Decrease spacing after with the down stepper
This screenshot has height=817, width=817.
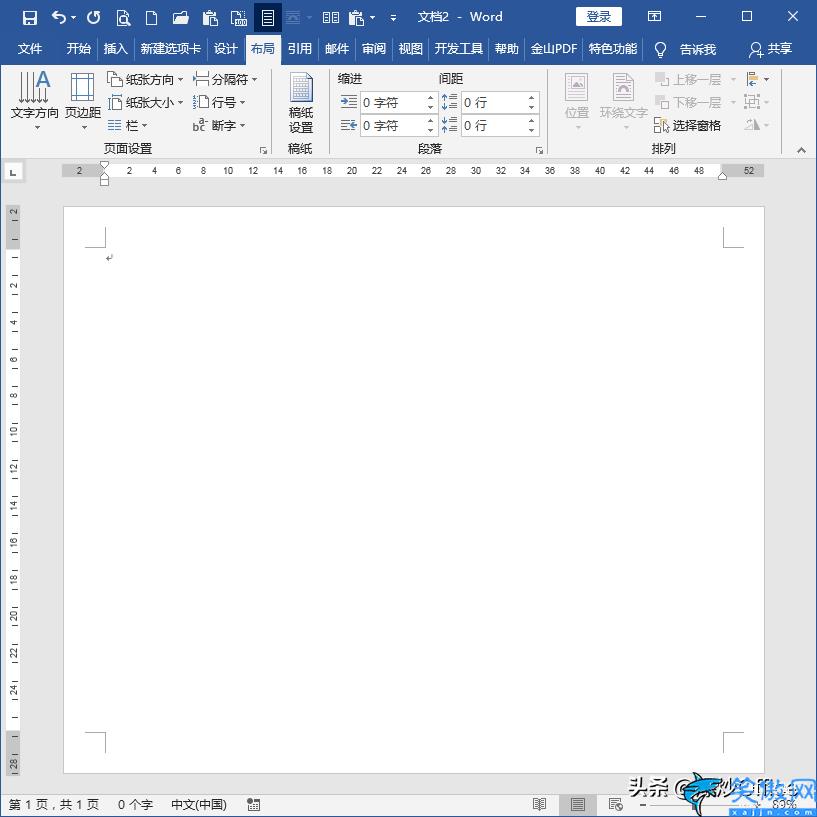(531, 130)
